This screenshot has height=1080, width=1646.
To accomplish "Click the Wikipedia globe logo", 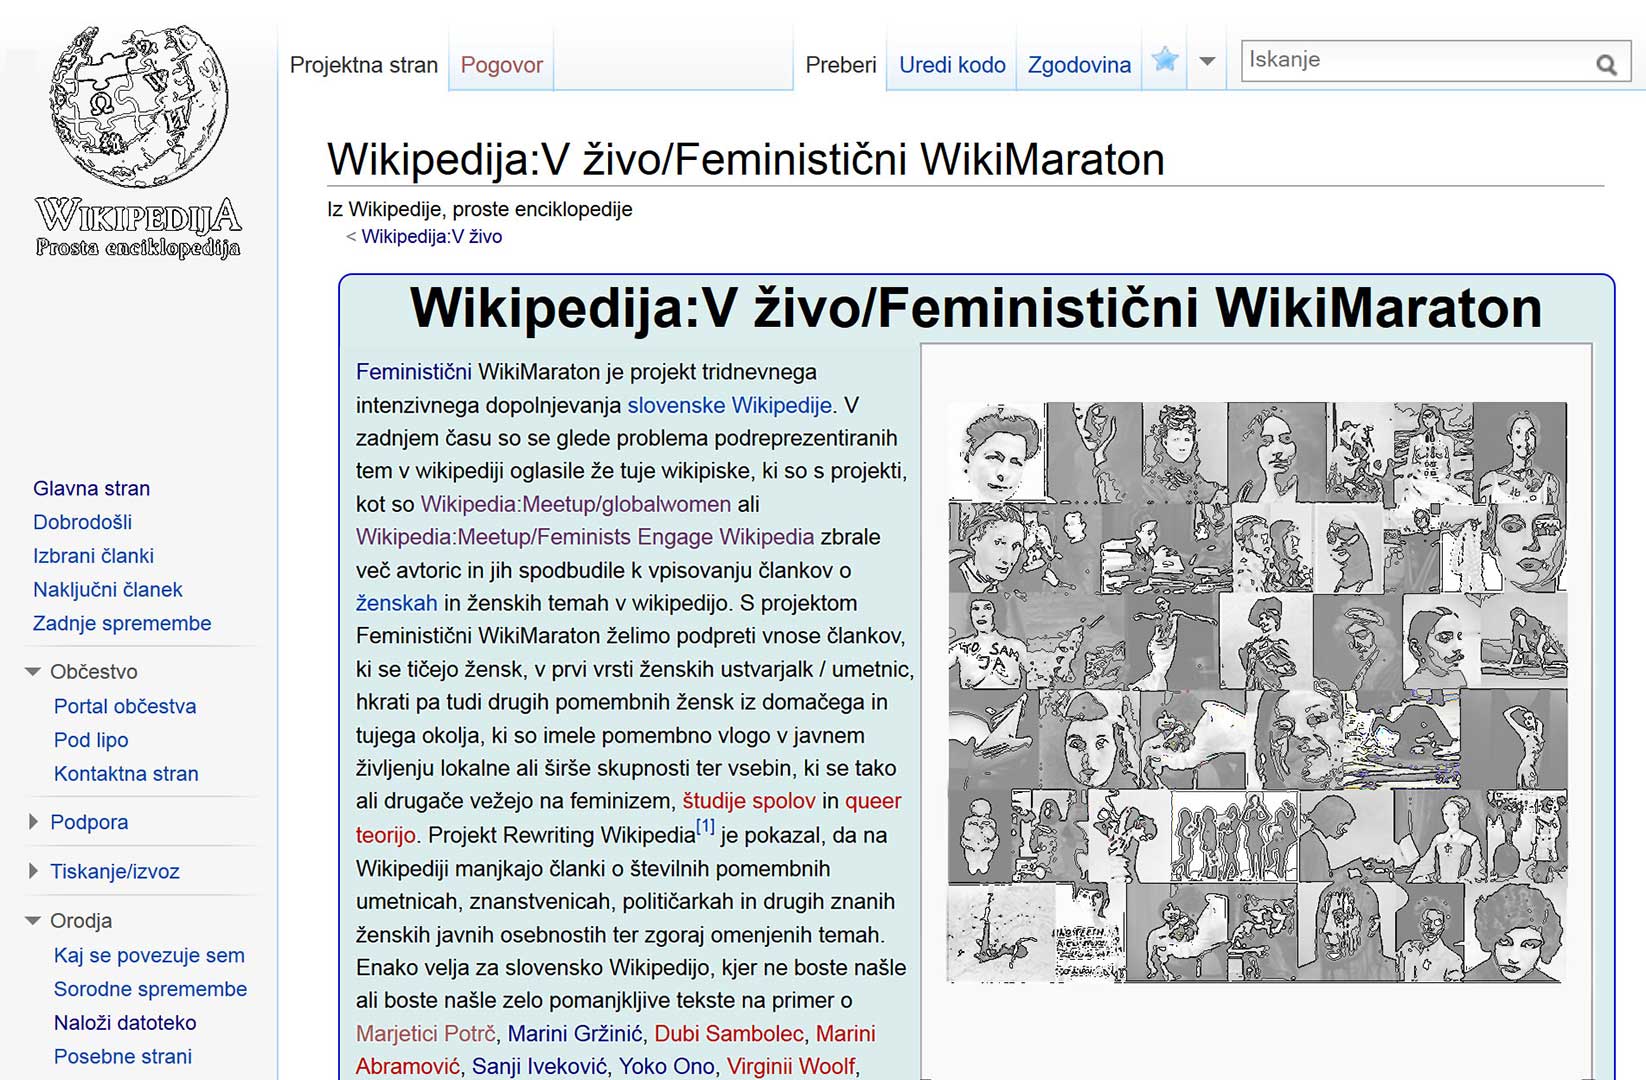I will coord(138,108).
